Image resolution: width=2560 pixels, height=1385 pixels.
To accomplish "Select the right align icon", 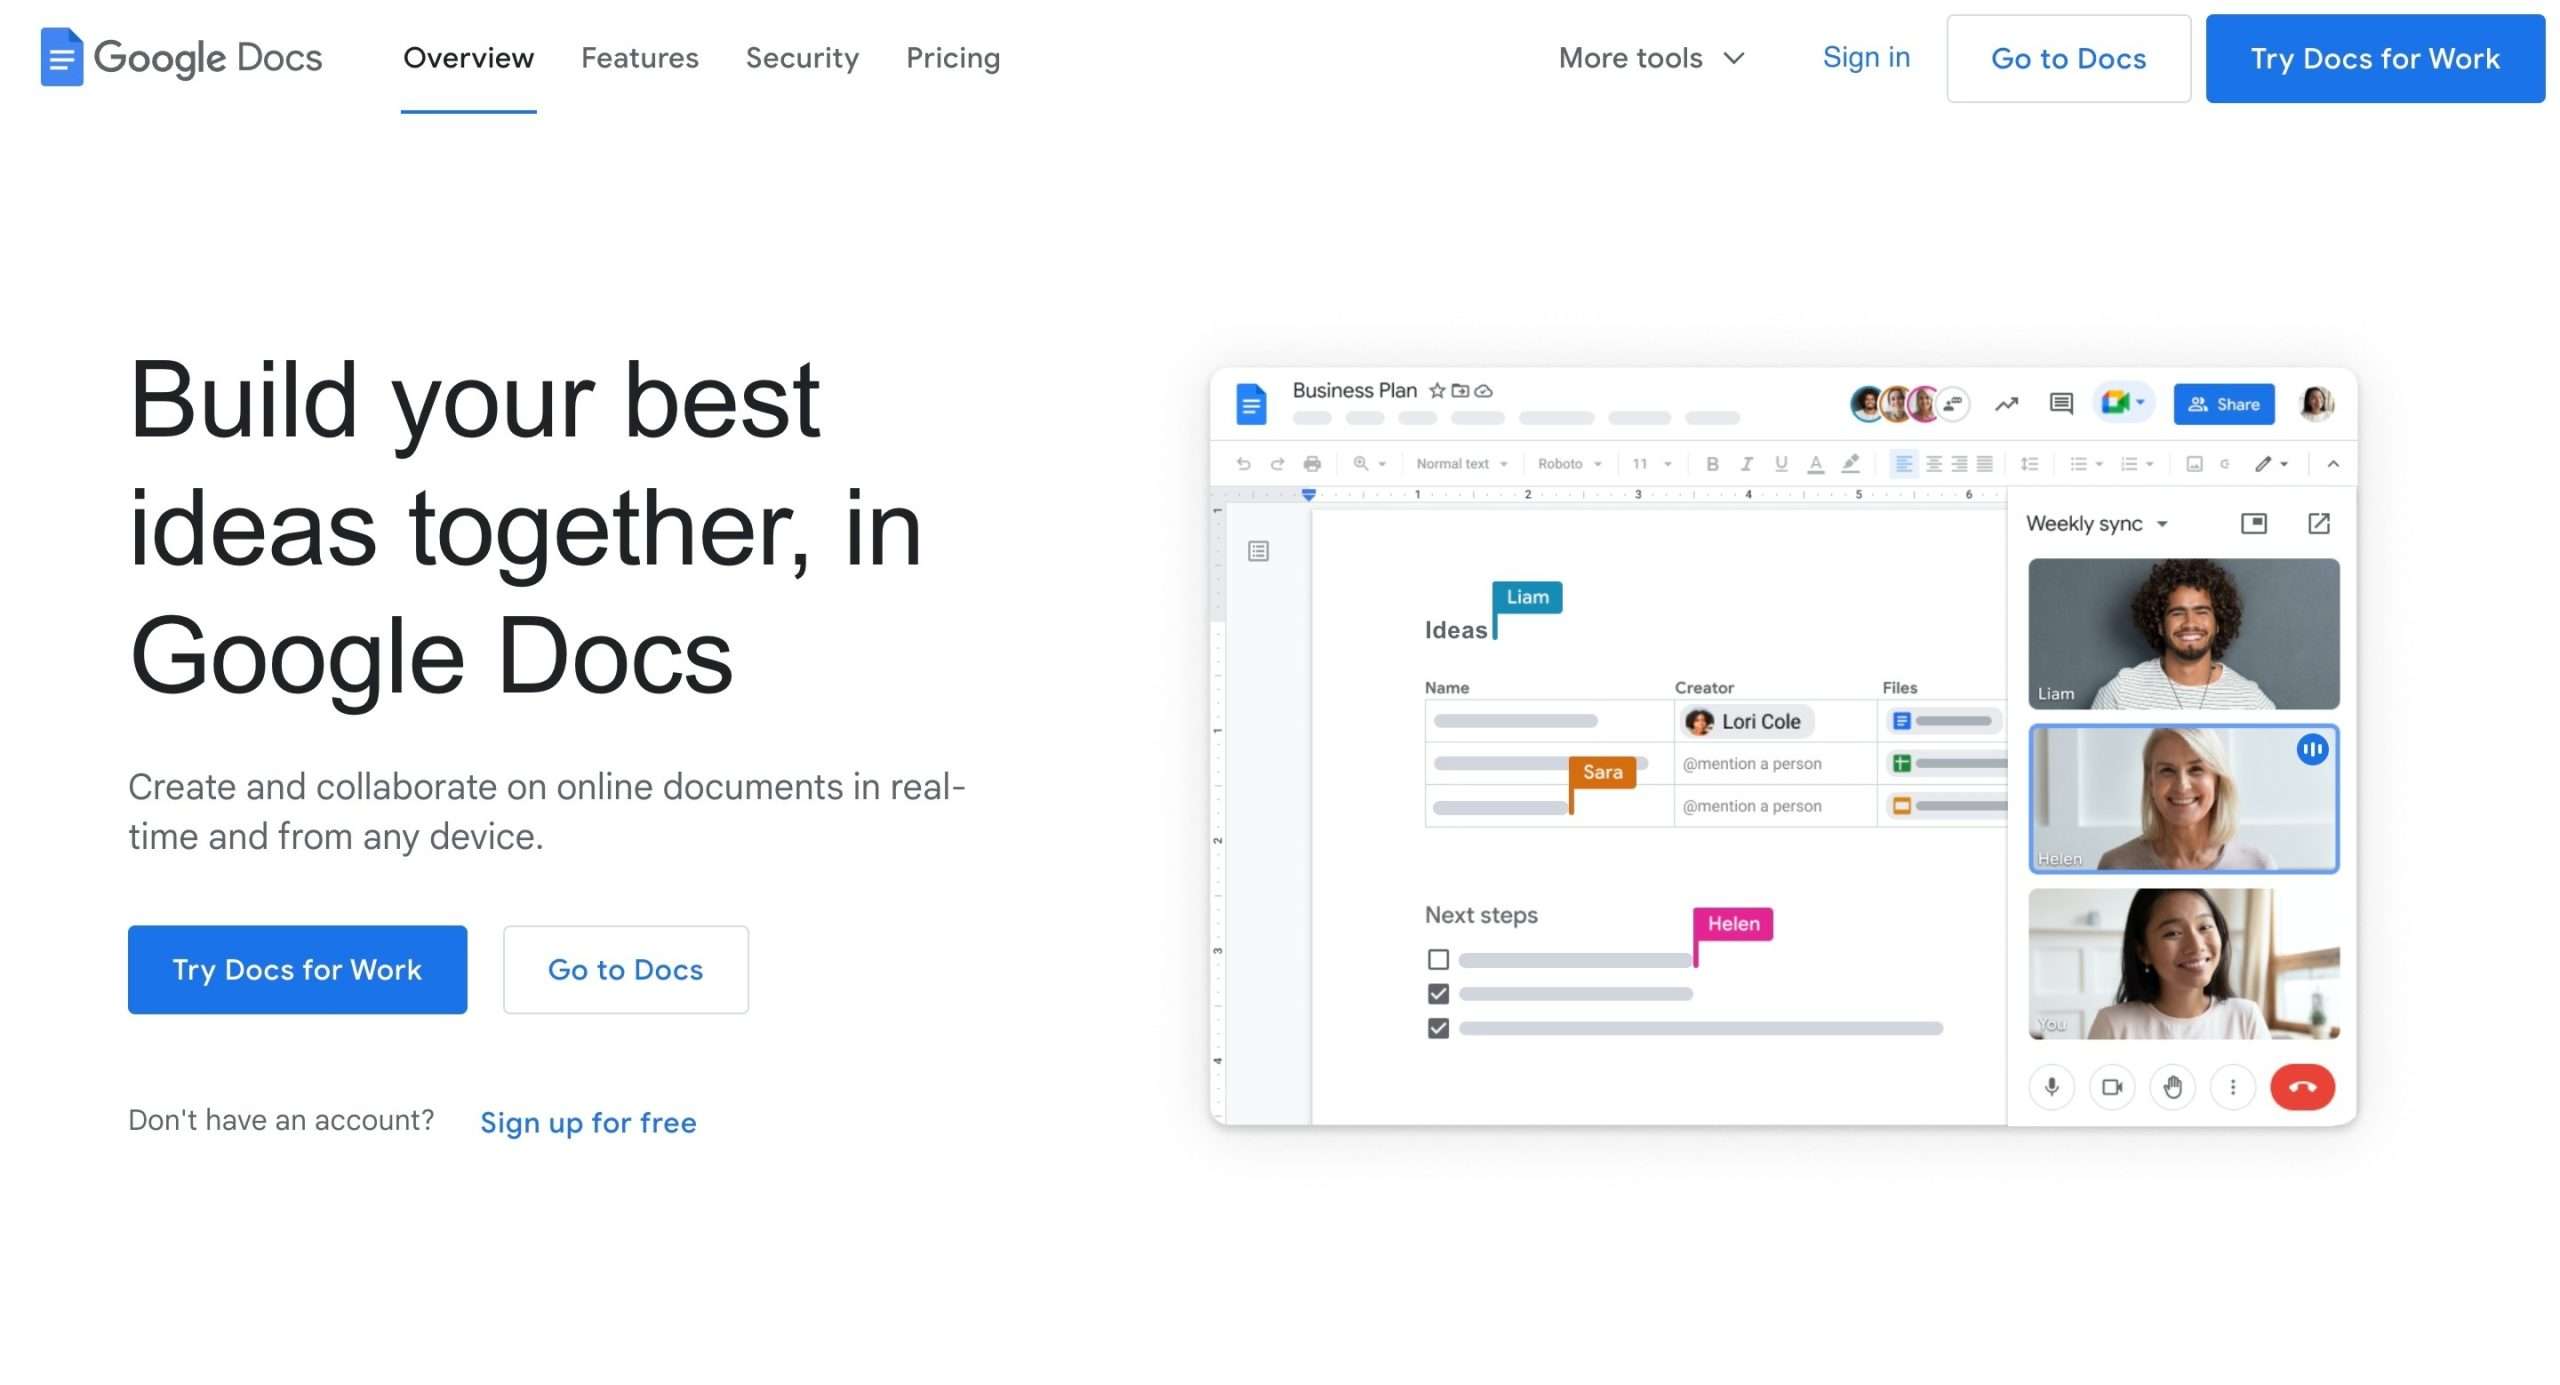I will coord(1959,464).
